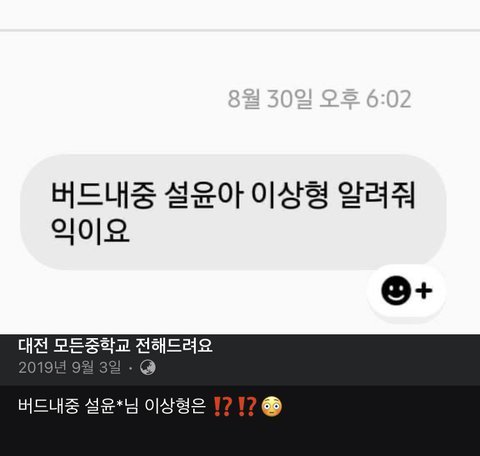Click the word 설윤아 inside the bubble

204,196
